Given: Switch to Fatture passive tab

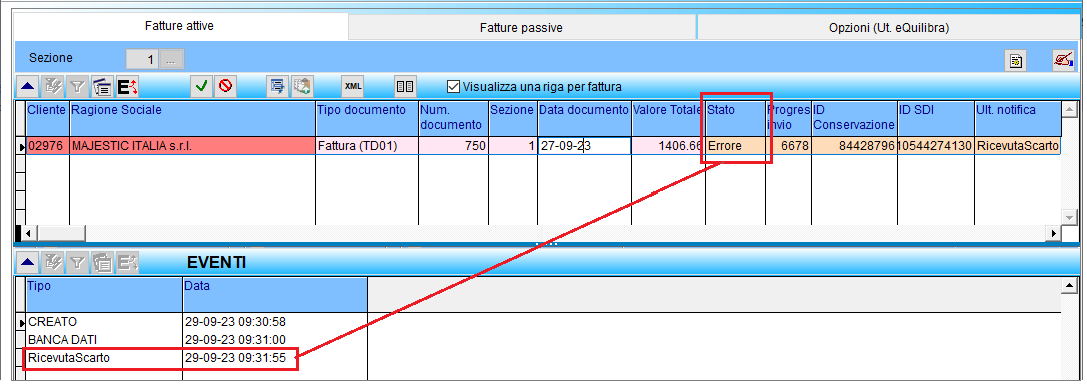Looking at the screenshot, I should (521, 28).
